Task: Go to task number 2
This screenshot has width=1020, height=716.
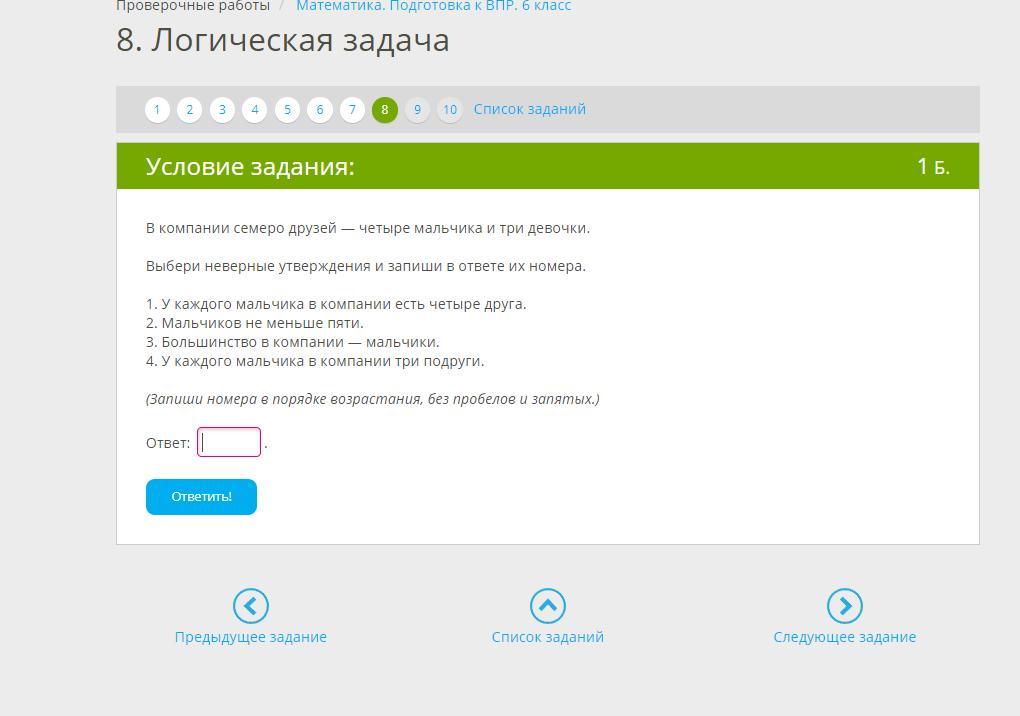Action: 190,109
